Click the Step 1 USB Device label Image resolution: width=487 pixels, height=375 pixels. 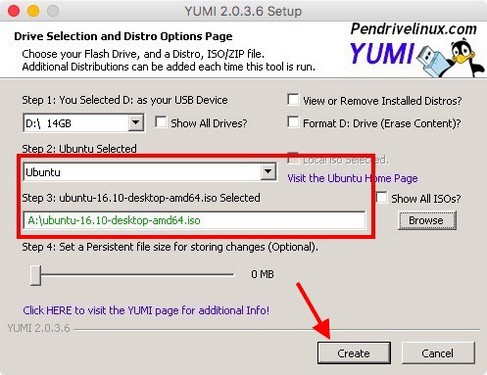coord(125,100)
